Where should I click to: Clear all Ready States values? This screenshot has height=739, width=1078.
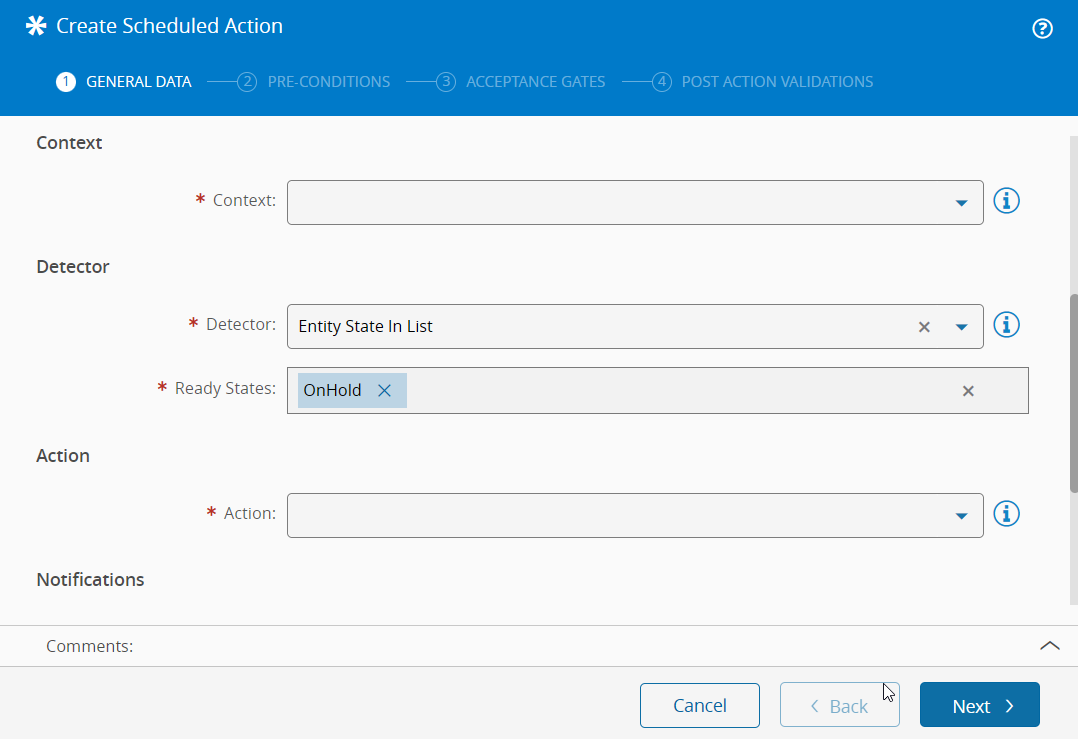click(x=967, y=391)
